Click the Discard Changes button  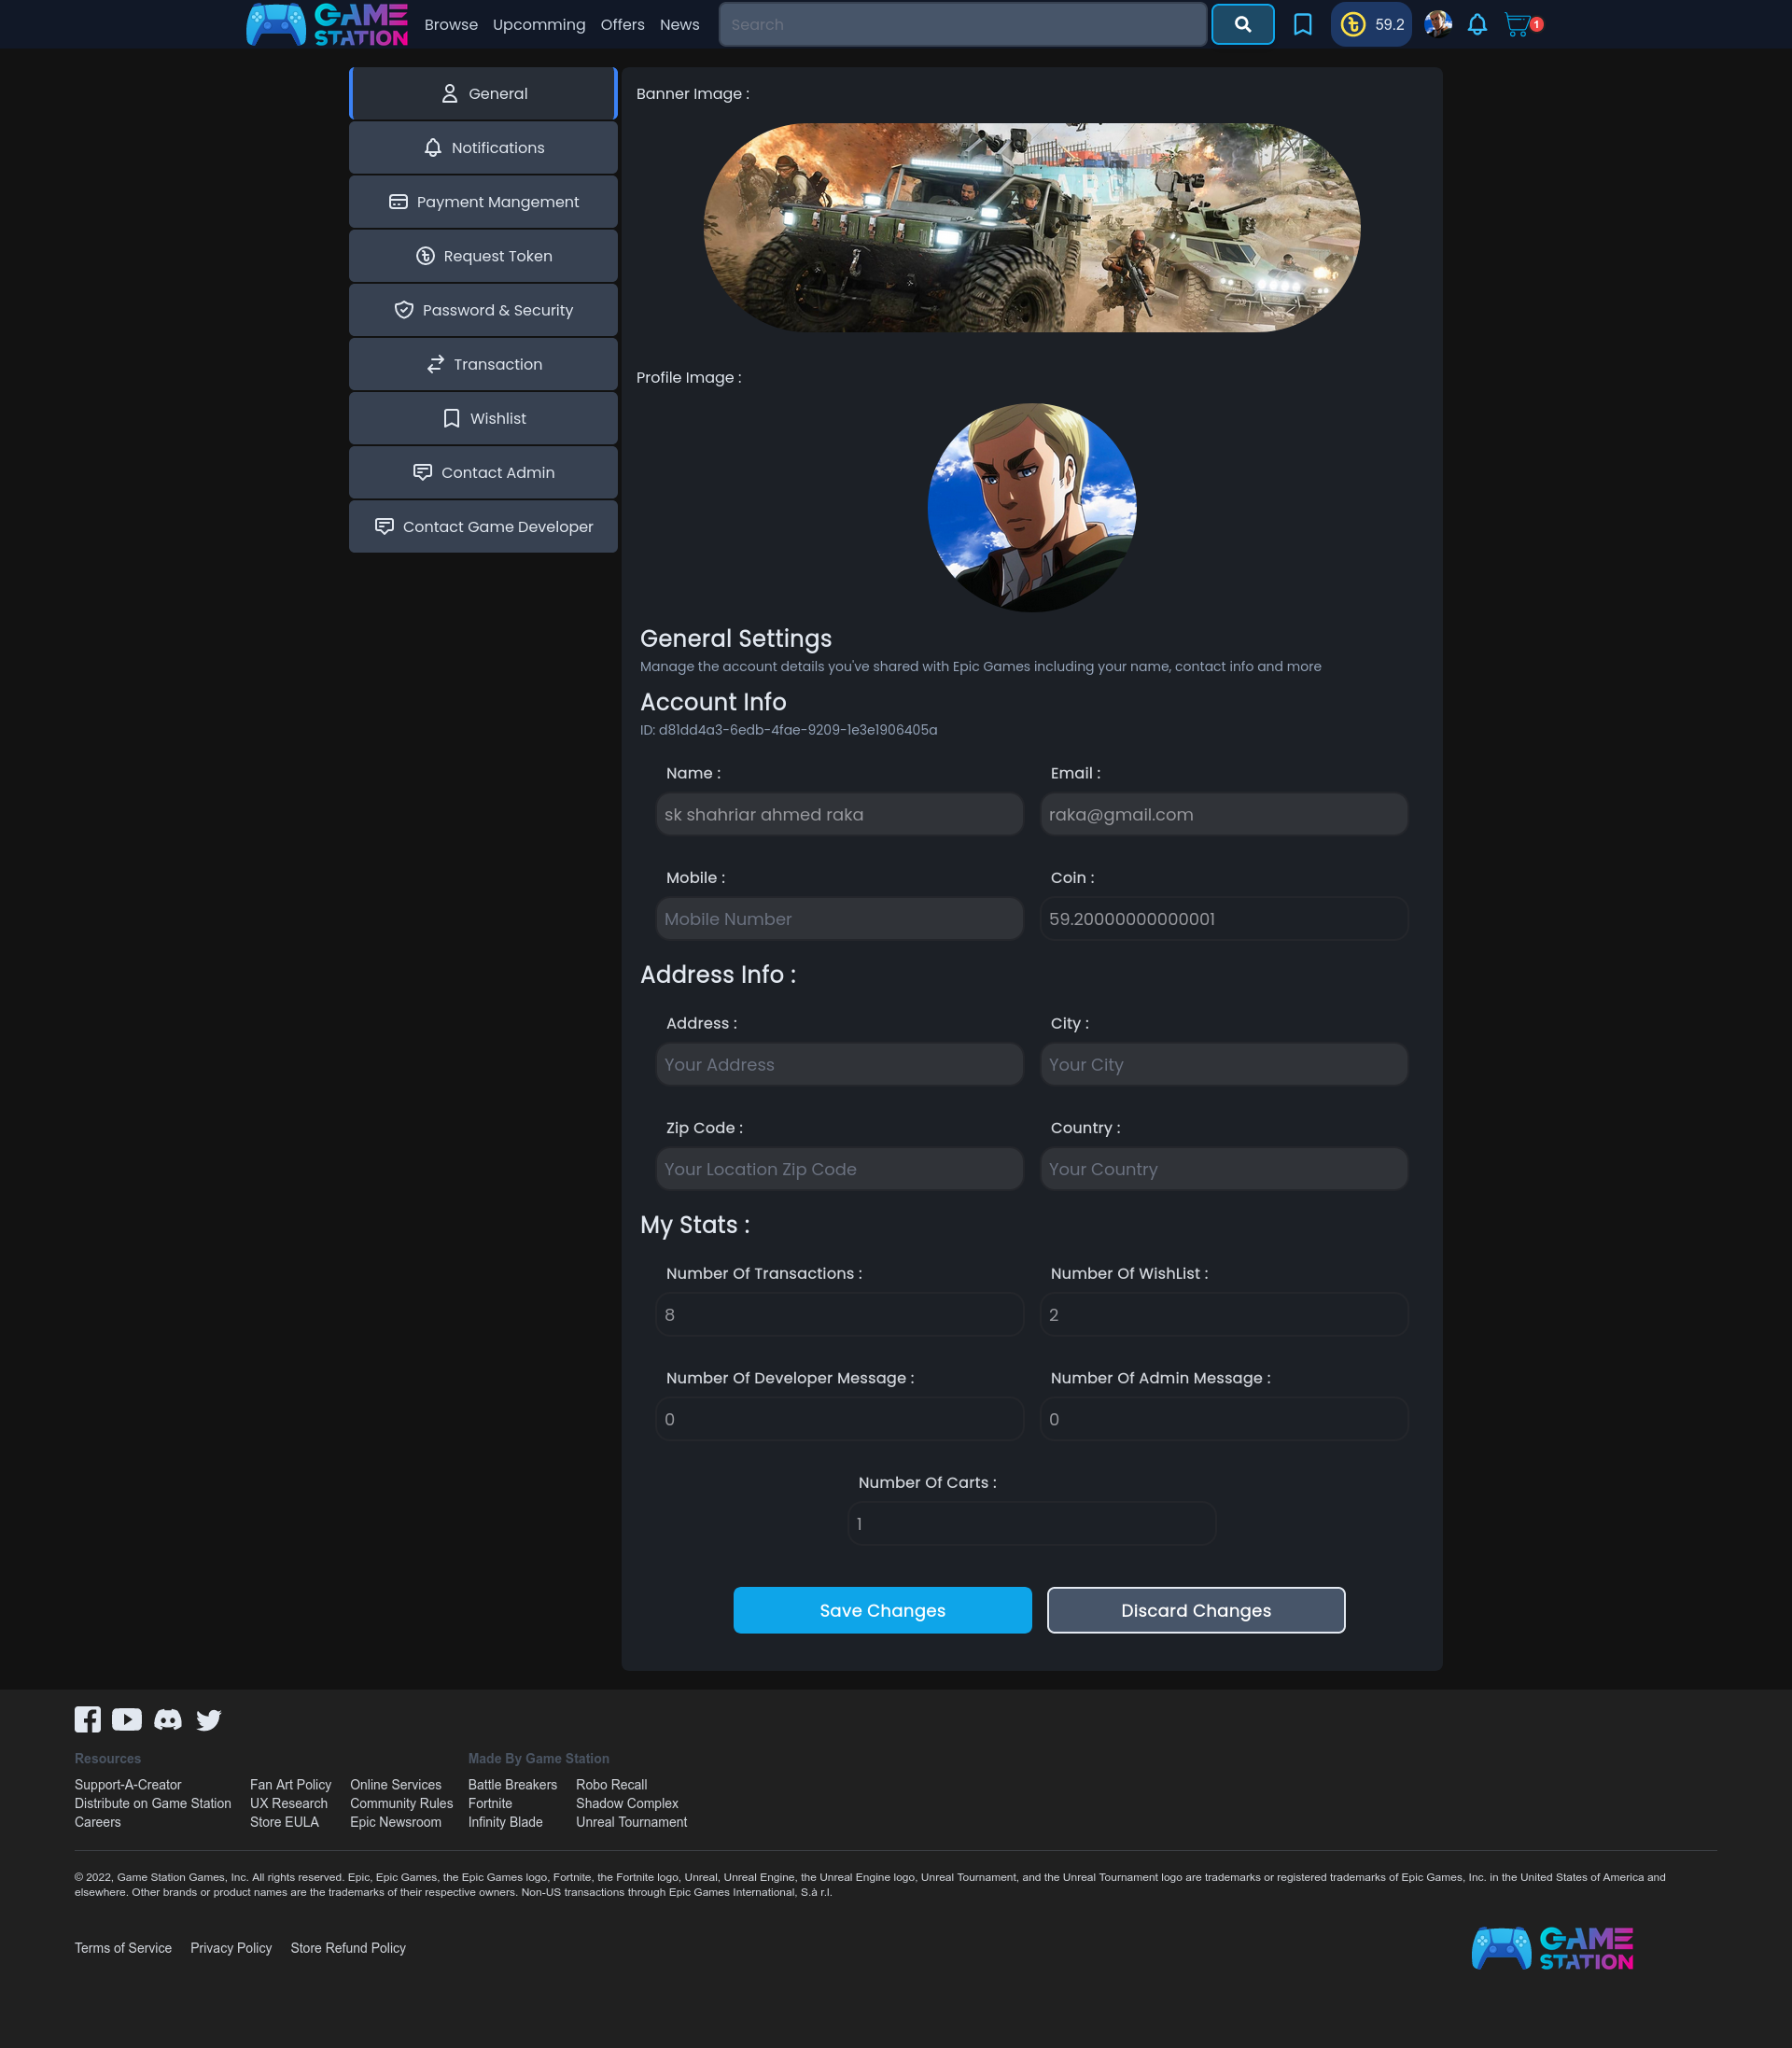point(1196,1610)
